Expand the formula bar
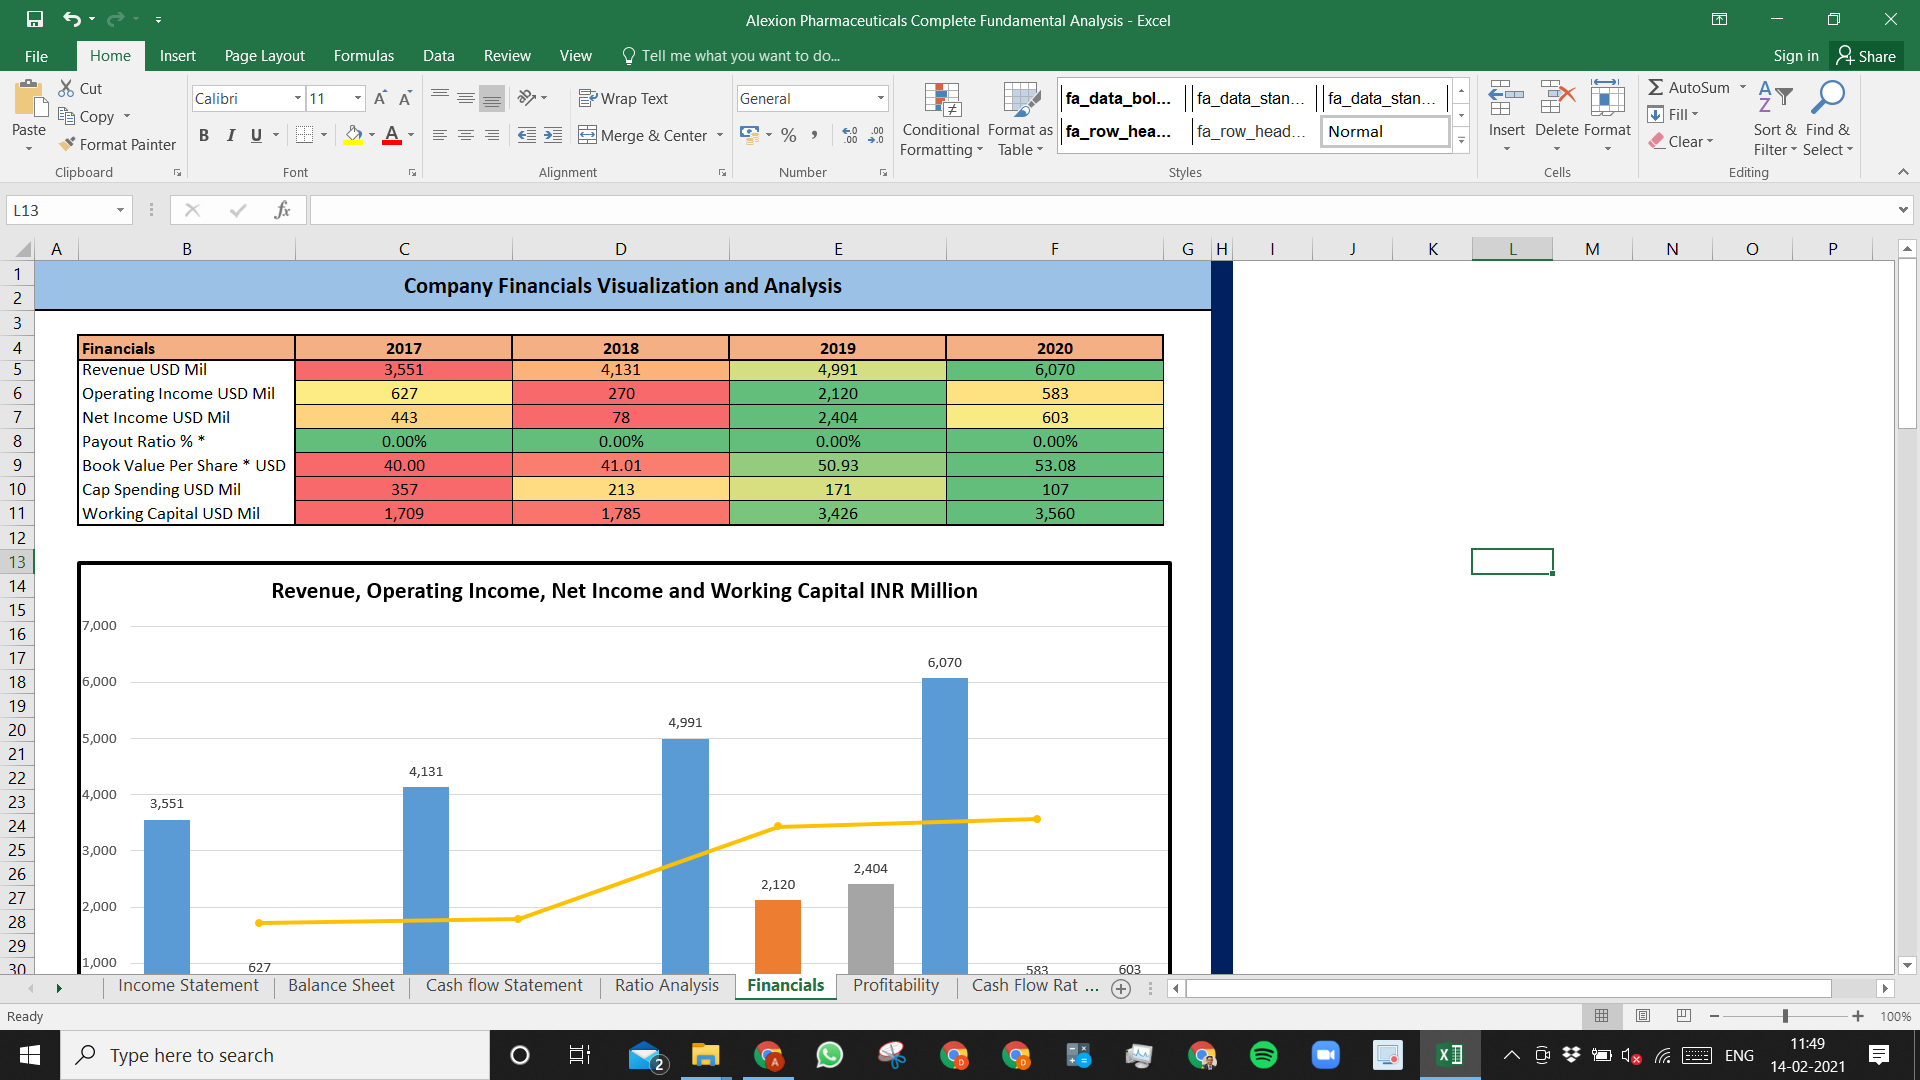 pyautogui.click(x=1902, y=210)
